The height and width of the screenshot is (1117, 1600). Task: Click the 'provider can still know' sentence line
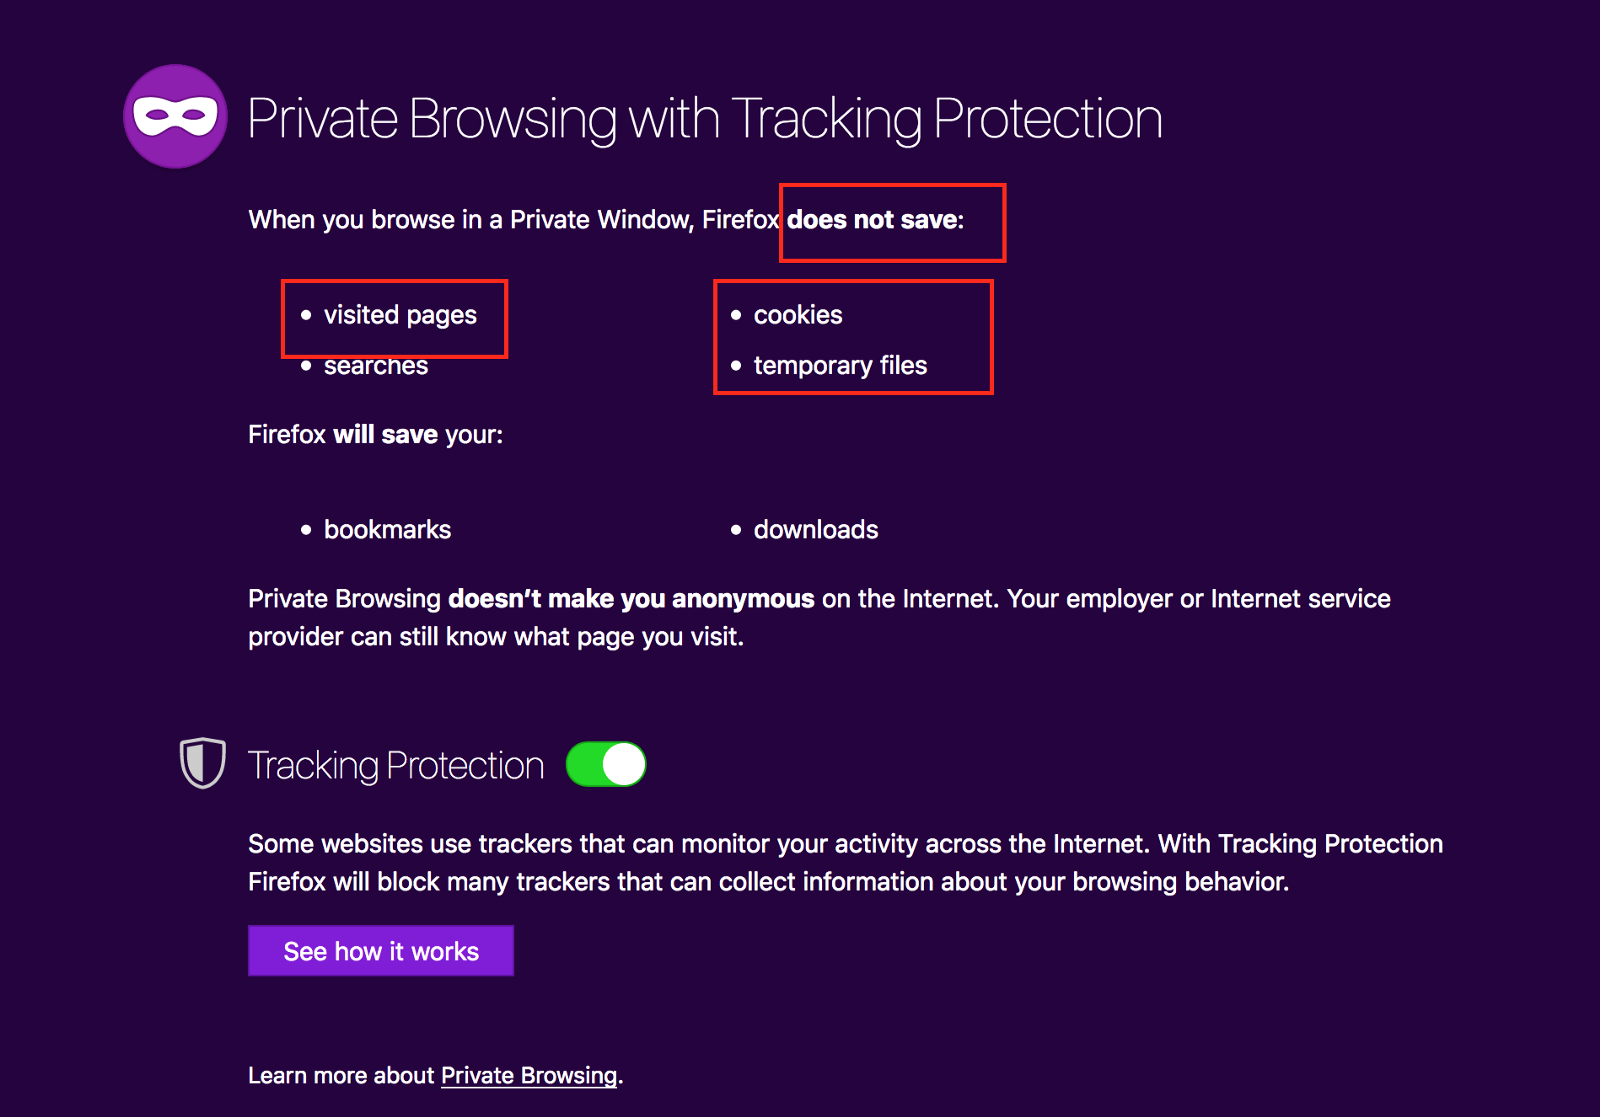coord(495,637)
